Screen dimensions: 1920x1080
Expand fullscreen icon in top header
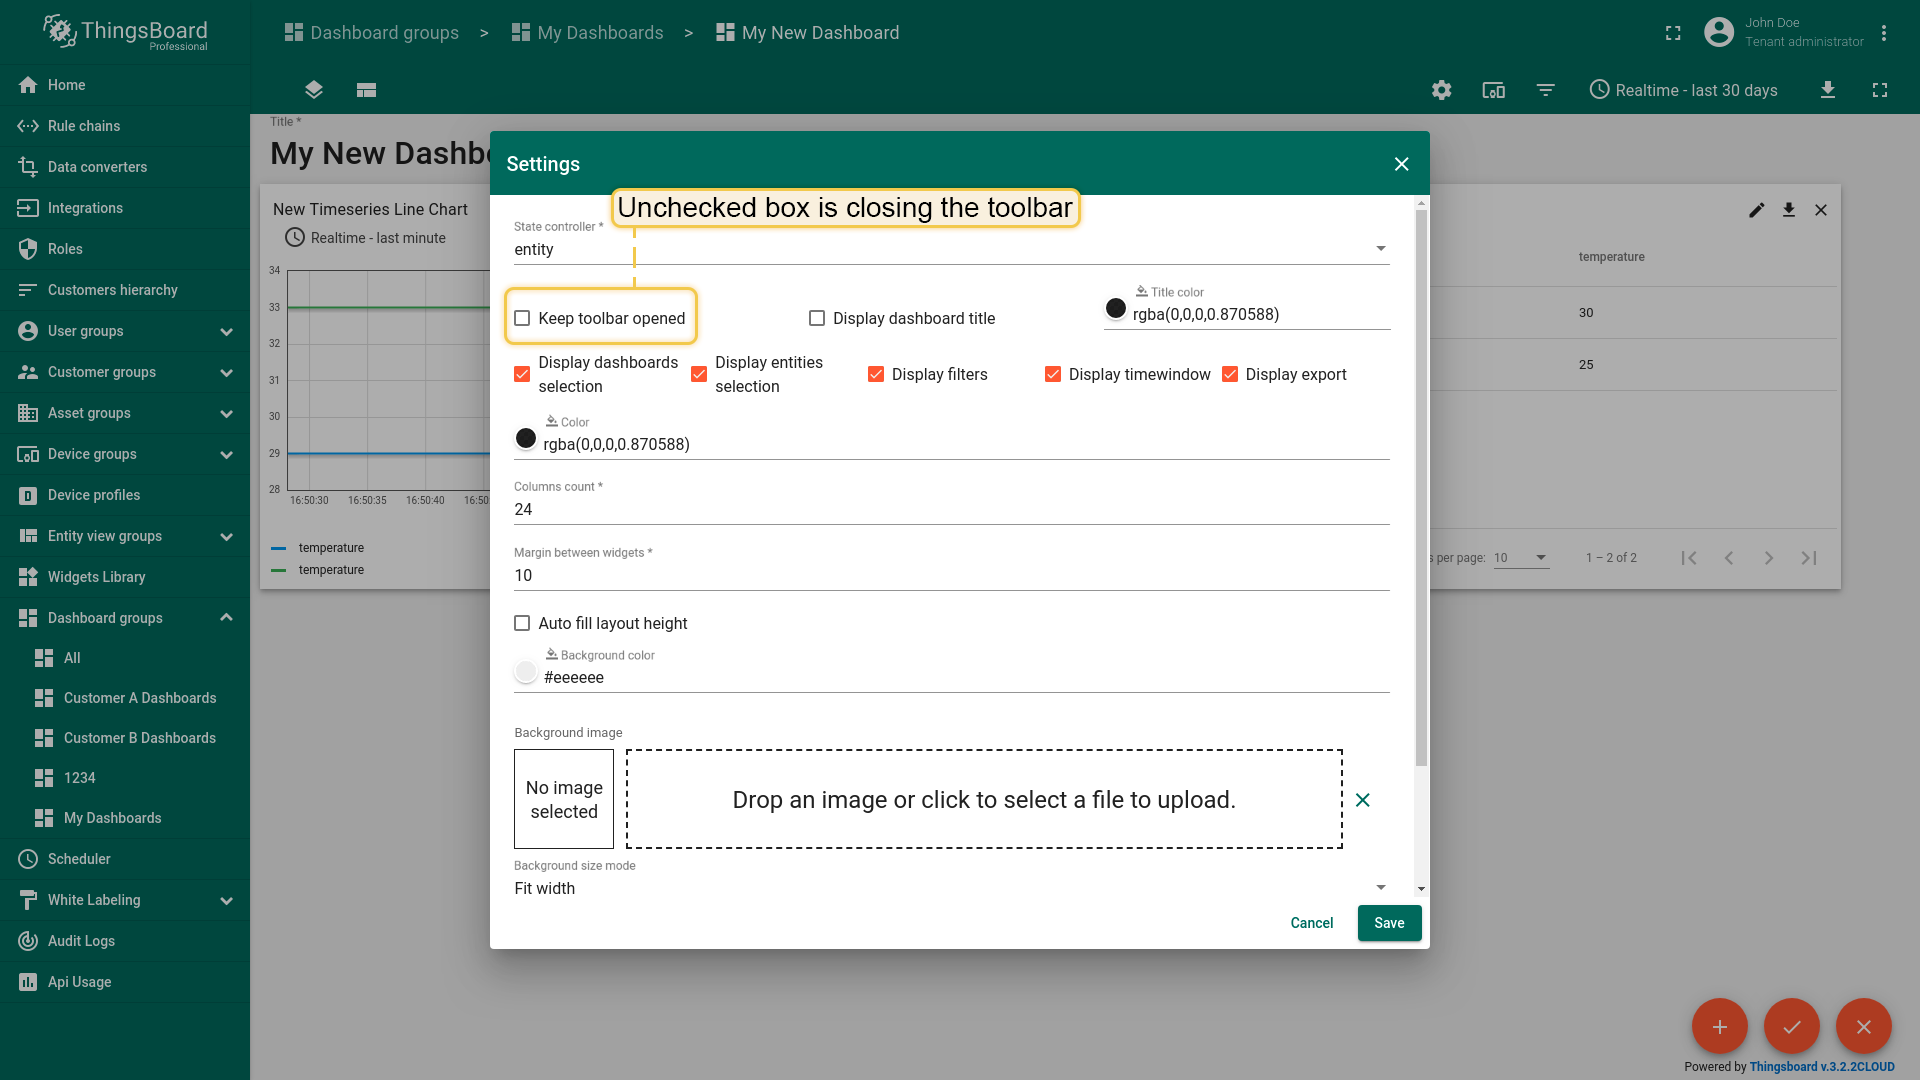pos(1673,33)
